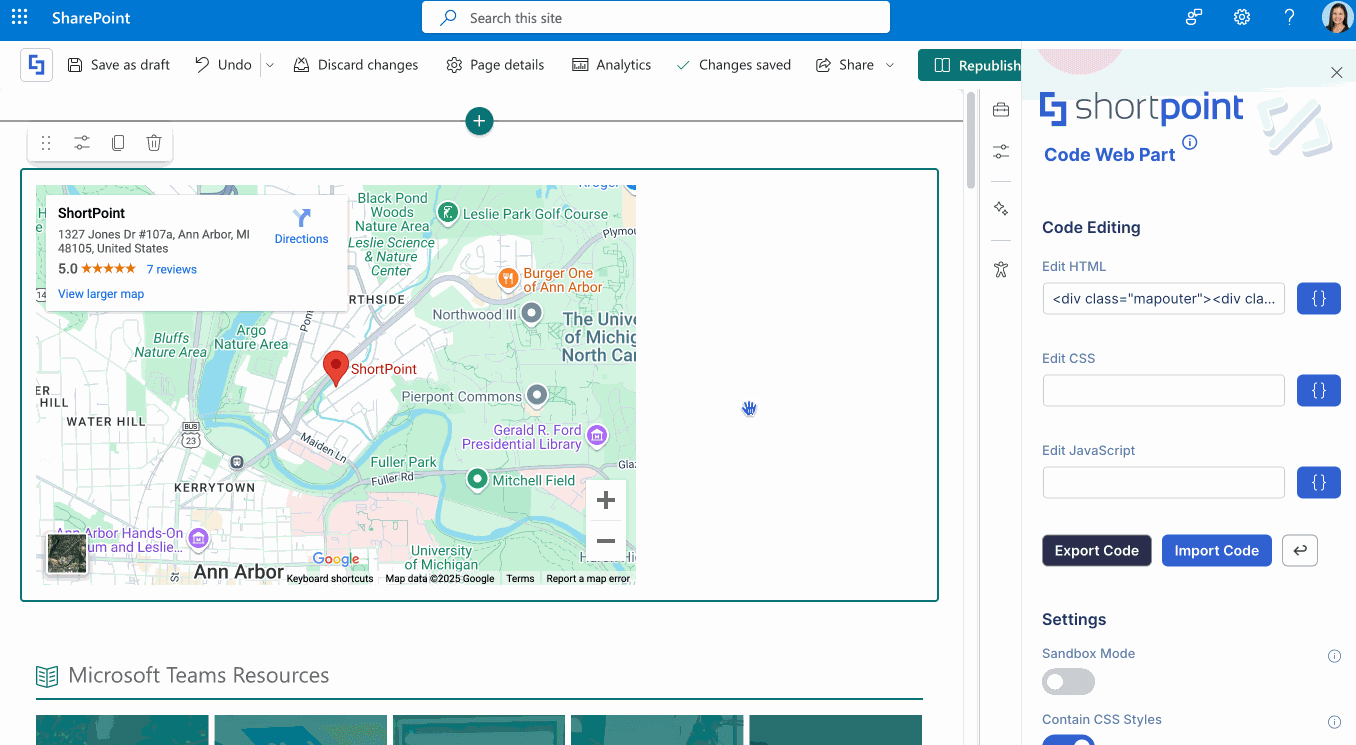The height and width of the screenshot is (745, 1356).
Task: Click the Changes saved status
Action: tap(733, 65)
